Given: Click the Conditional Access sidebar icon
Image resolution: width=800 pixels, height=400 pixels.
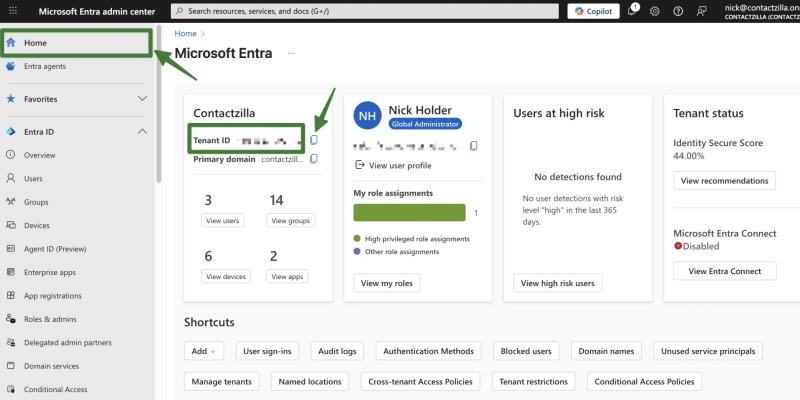Looking at the screenshot, I should 11,389.
